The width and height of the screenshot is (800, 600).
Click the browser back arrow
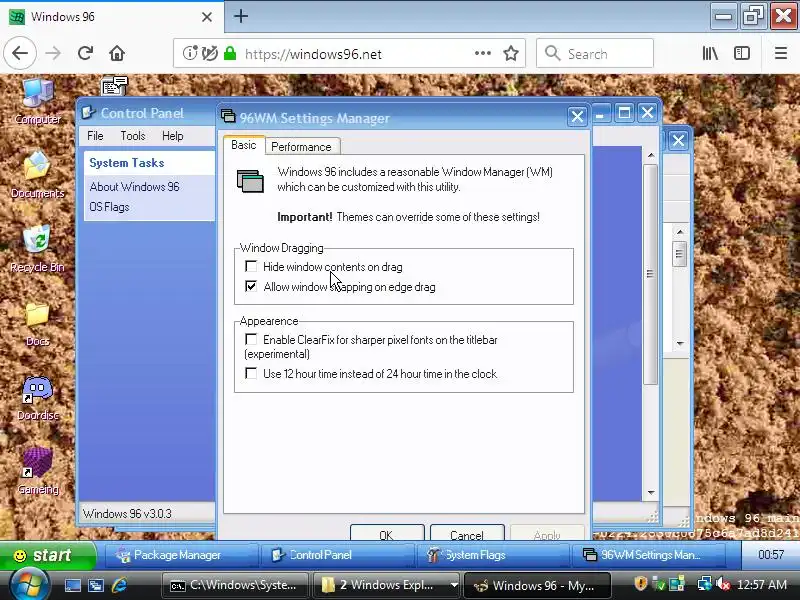20,53
